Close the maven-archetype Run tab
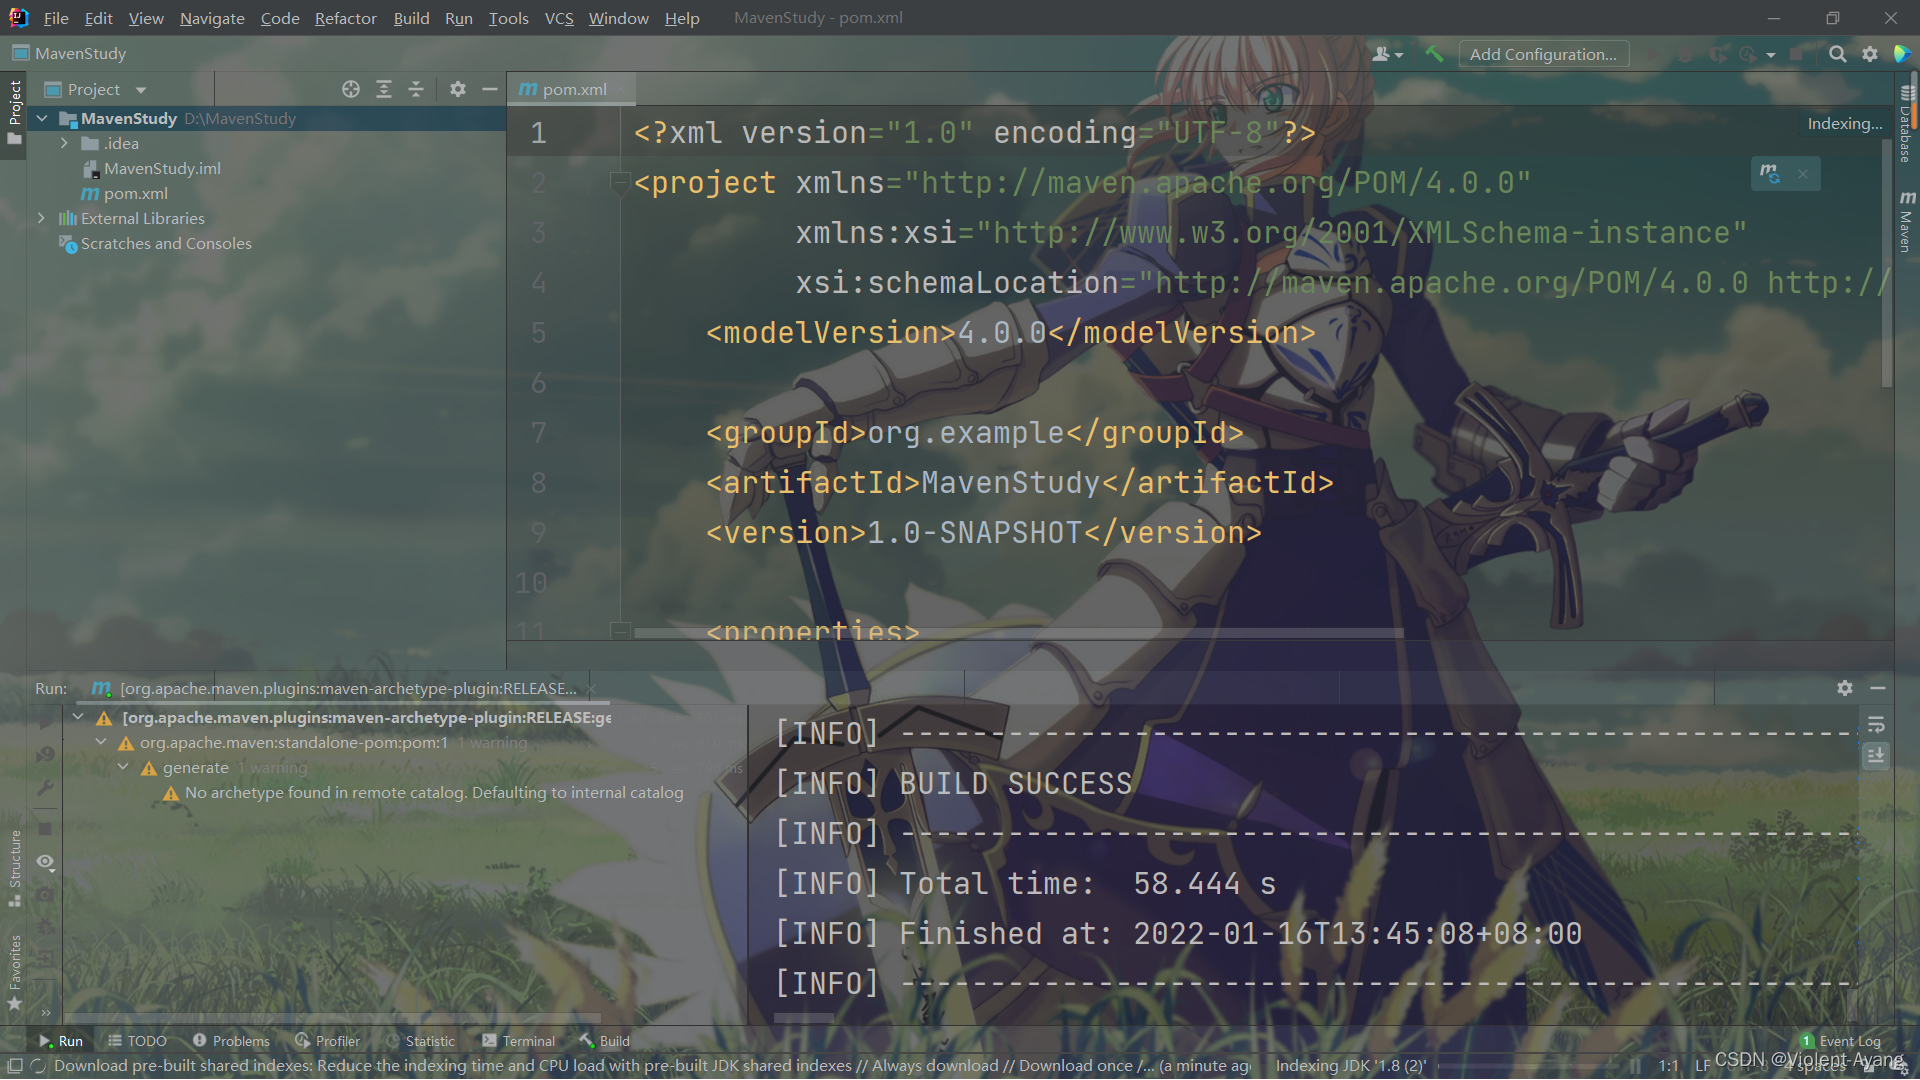The image size is (1920, 1080). pyautogui.click(x=592, y=688)
